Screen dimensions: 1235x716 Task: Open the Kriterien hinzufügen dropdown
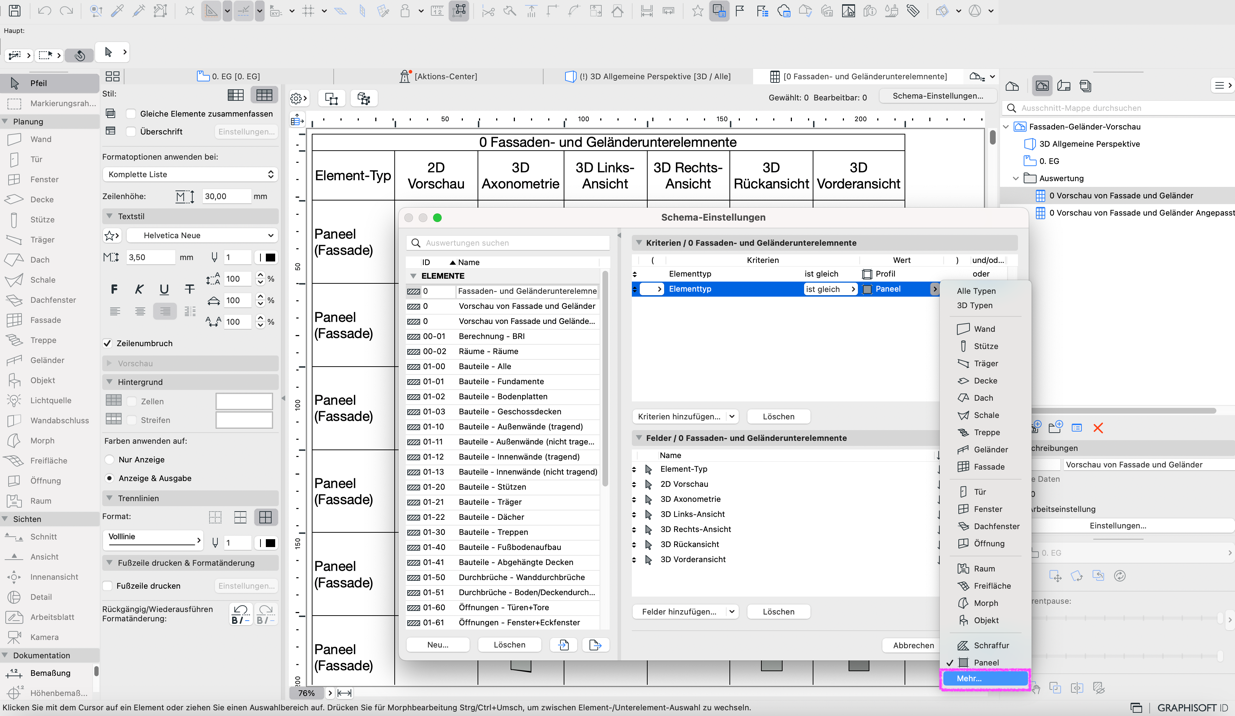point(686,416)
